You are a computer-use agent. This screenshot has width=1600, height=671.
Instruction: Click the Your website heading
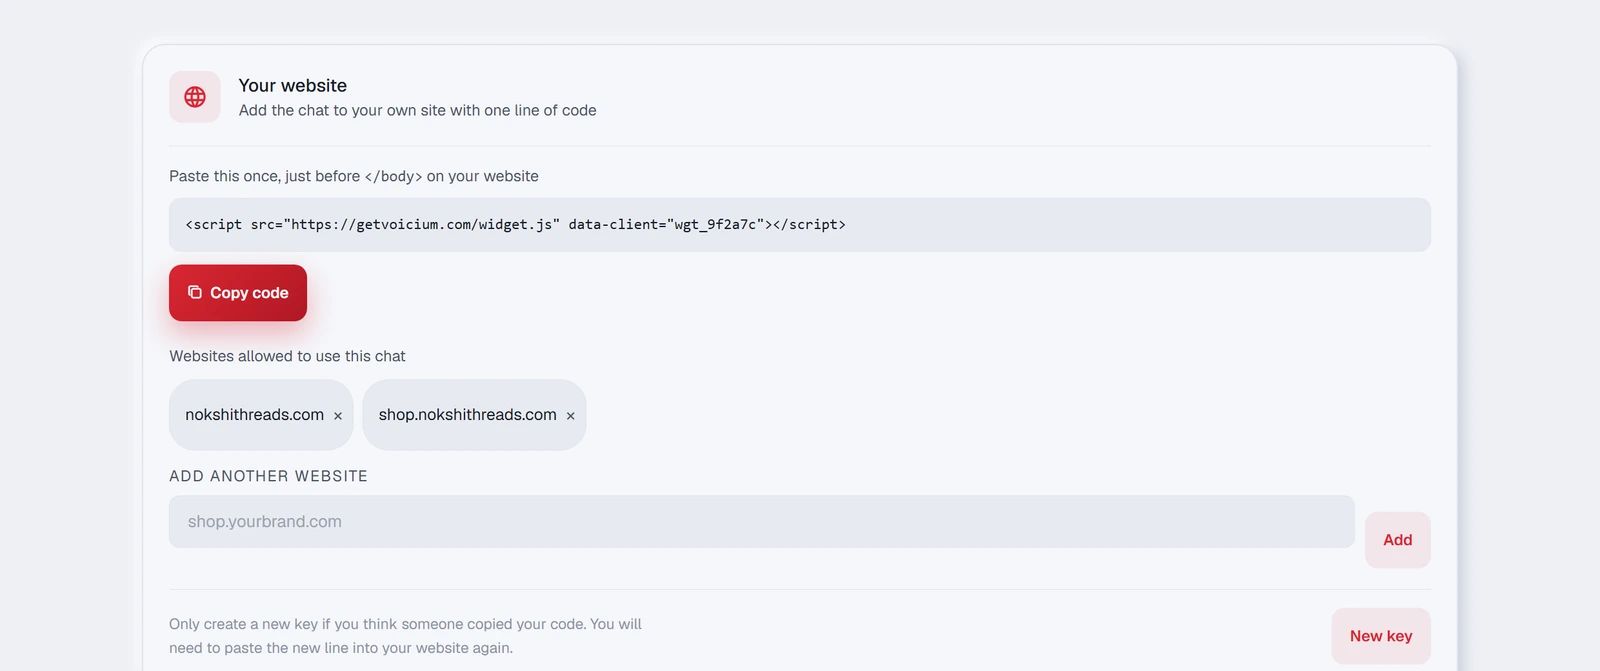(x=293, y=86)
